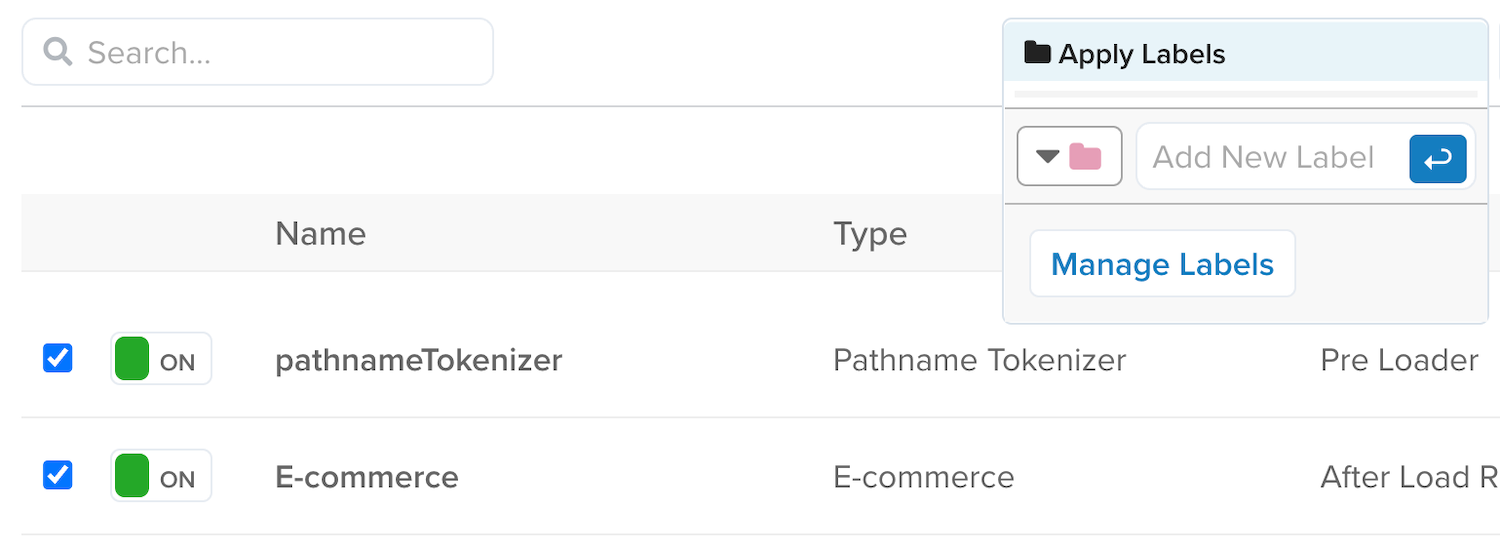This screenshot has width=1500, height=550.
Task: Click the Pre Loader scope cell
Action: (x=1398, y=360)
